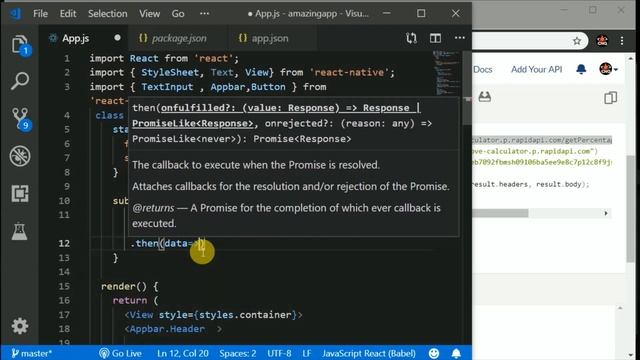Open the Test flask view in activity bar
This screenshot has width=640, height=360.
click(20, 231)
